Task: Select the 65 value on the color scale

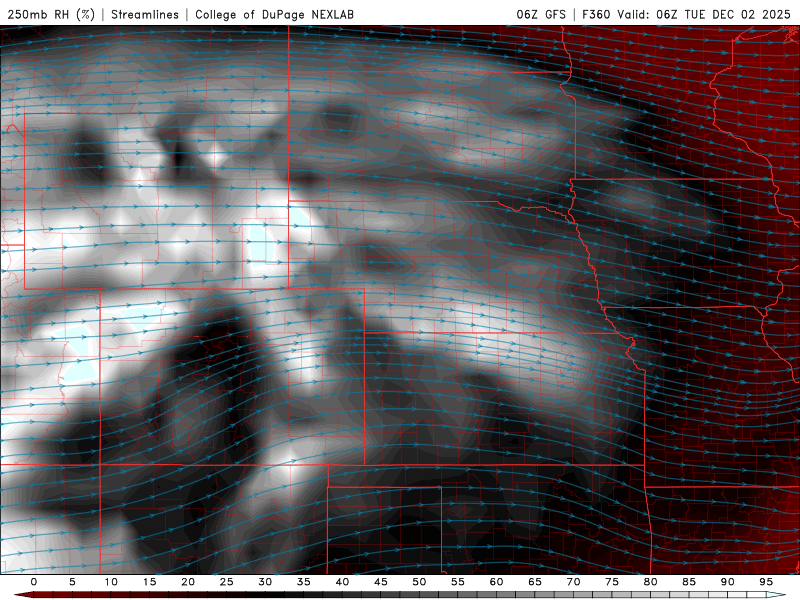Action: point(535,582)
